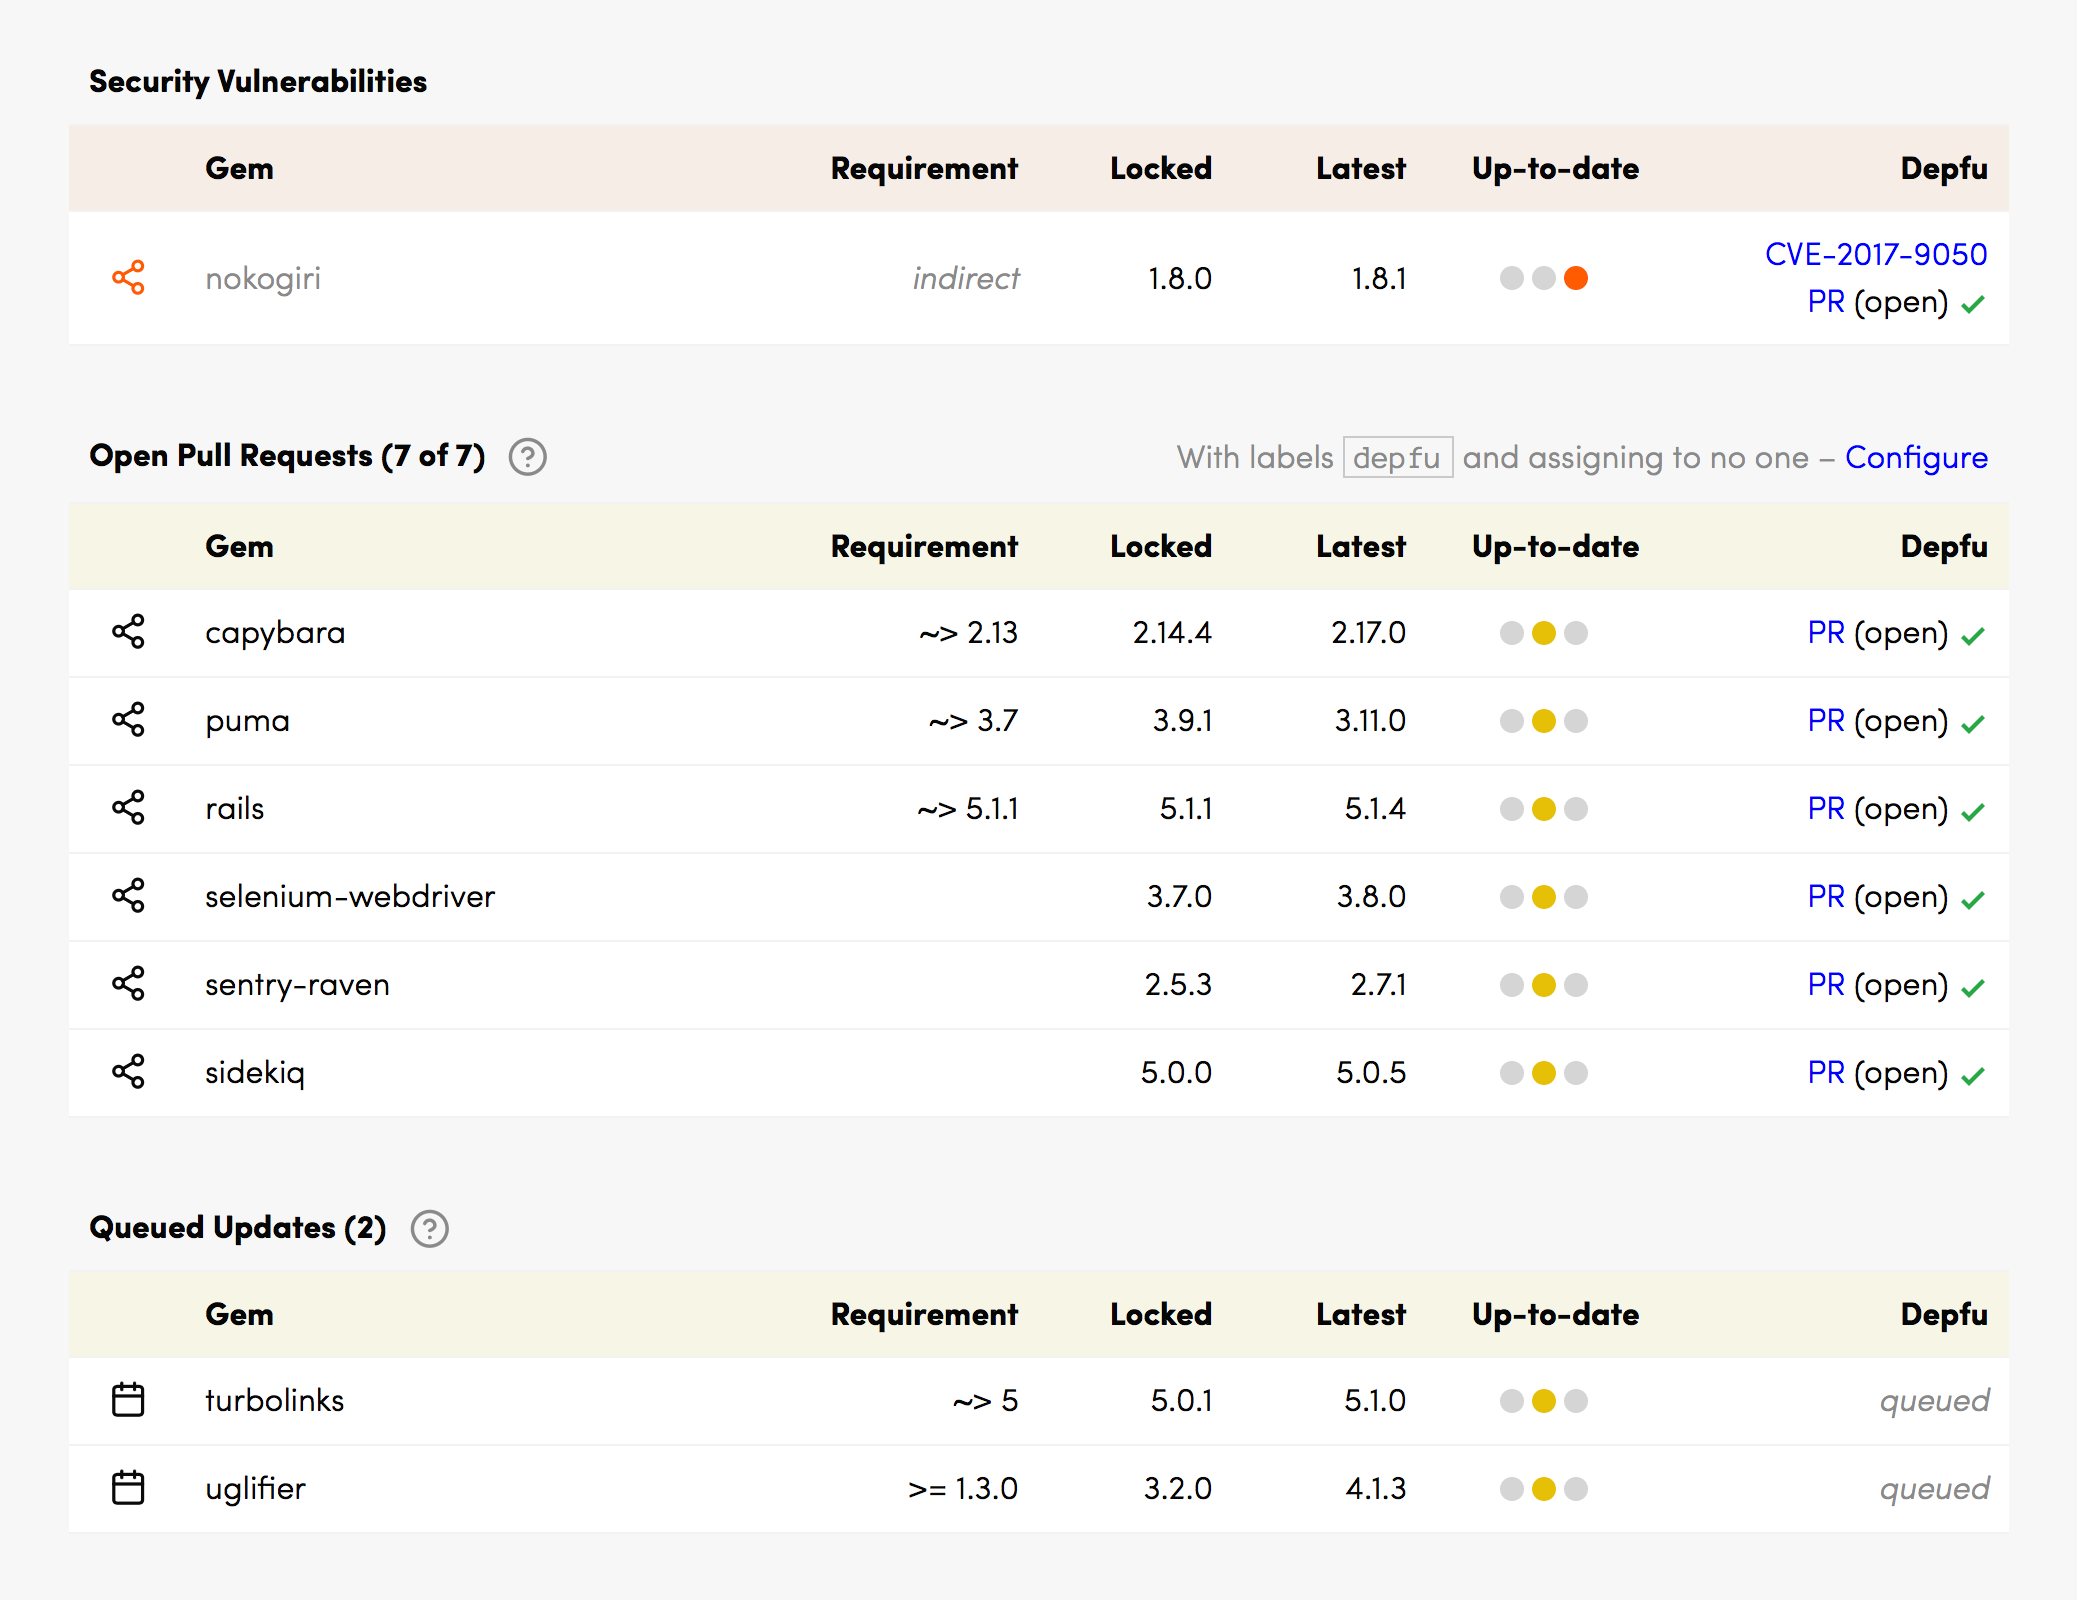
Task: Open the CVE-2017-9050 advisory link
Action: click(x=1875, y=254)
